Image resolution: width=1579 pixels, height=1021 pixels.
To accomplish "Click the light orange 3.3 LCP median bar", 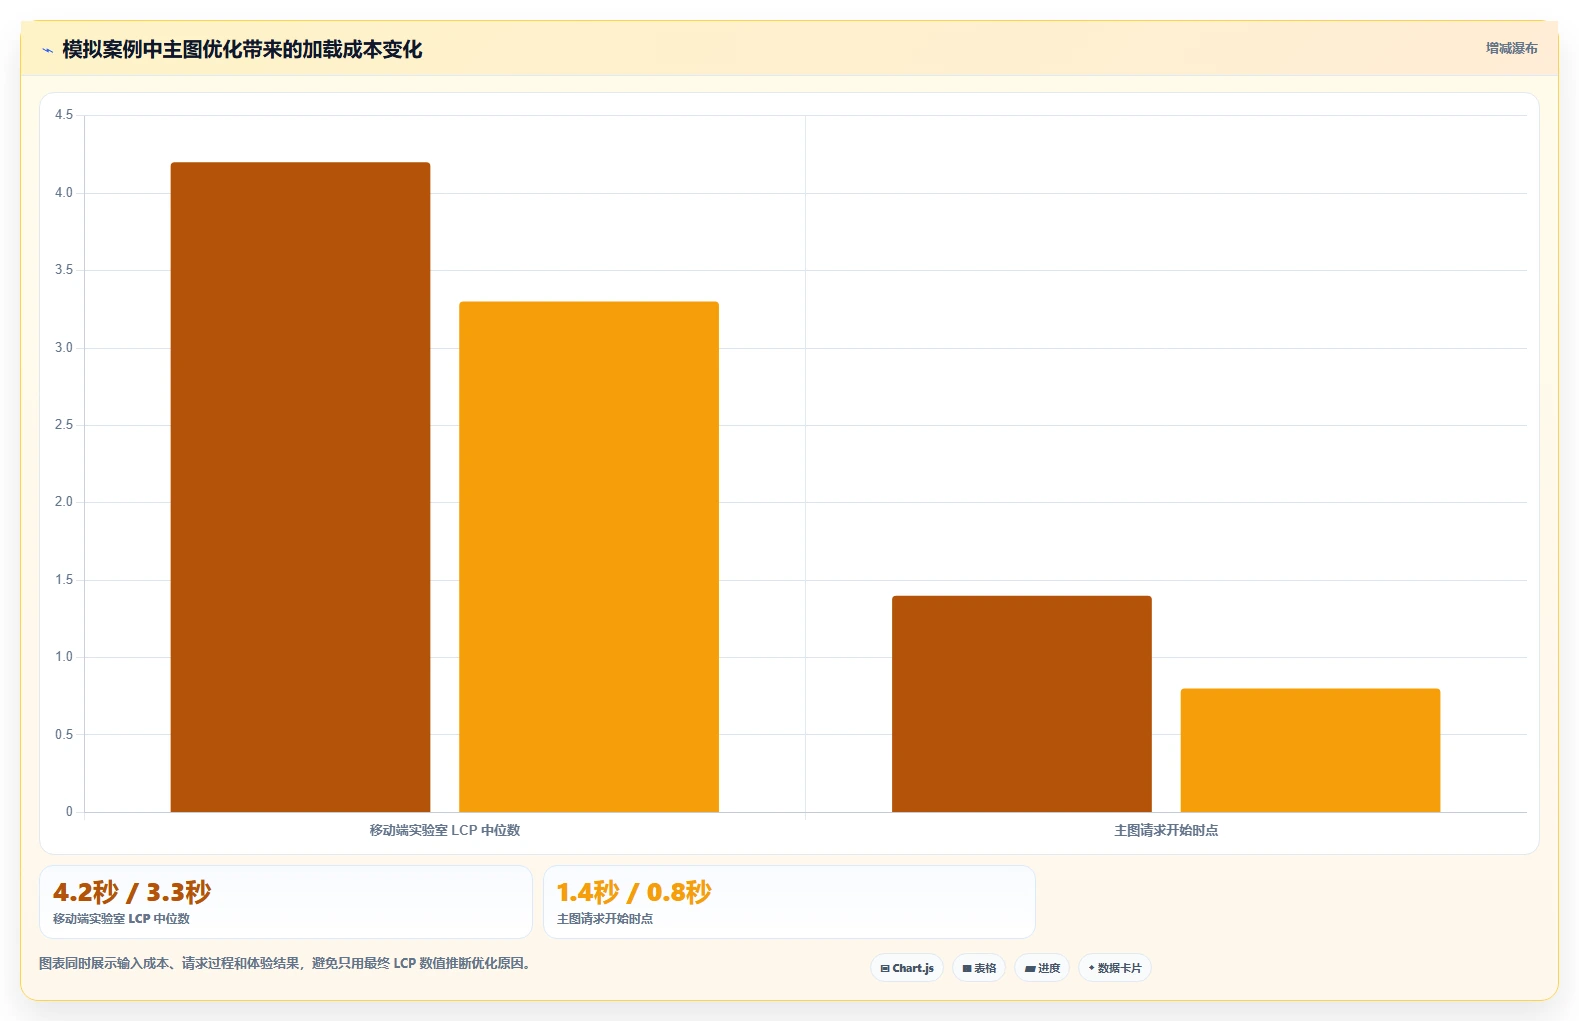I will tap(589, 557).
